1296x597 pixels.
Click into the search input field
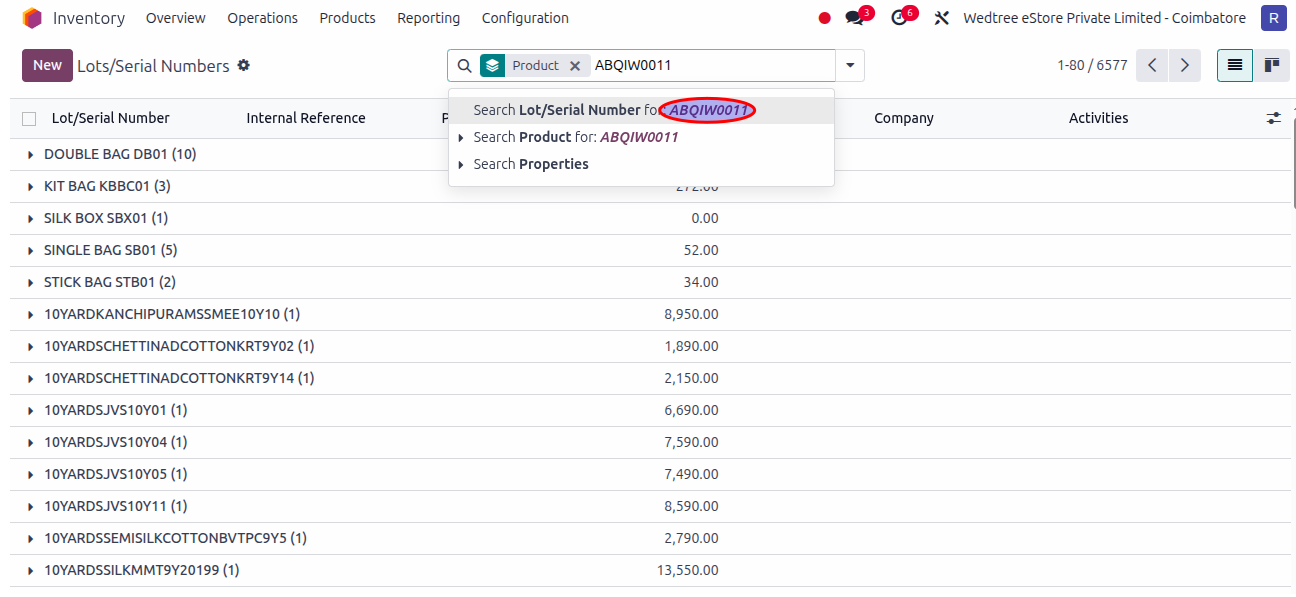click(710, 66)
